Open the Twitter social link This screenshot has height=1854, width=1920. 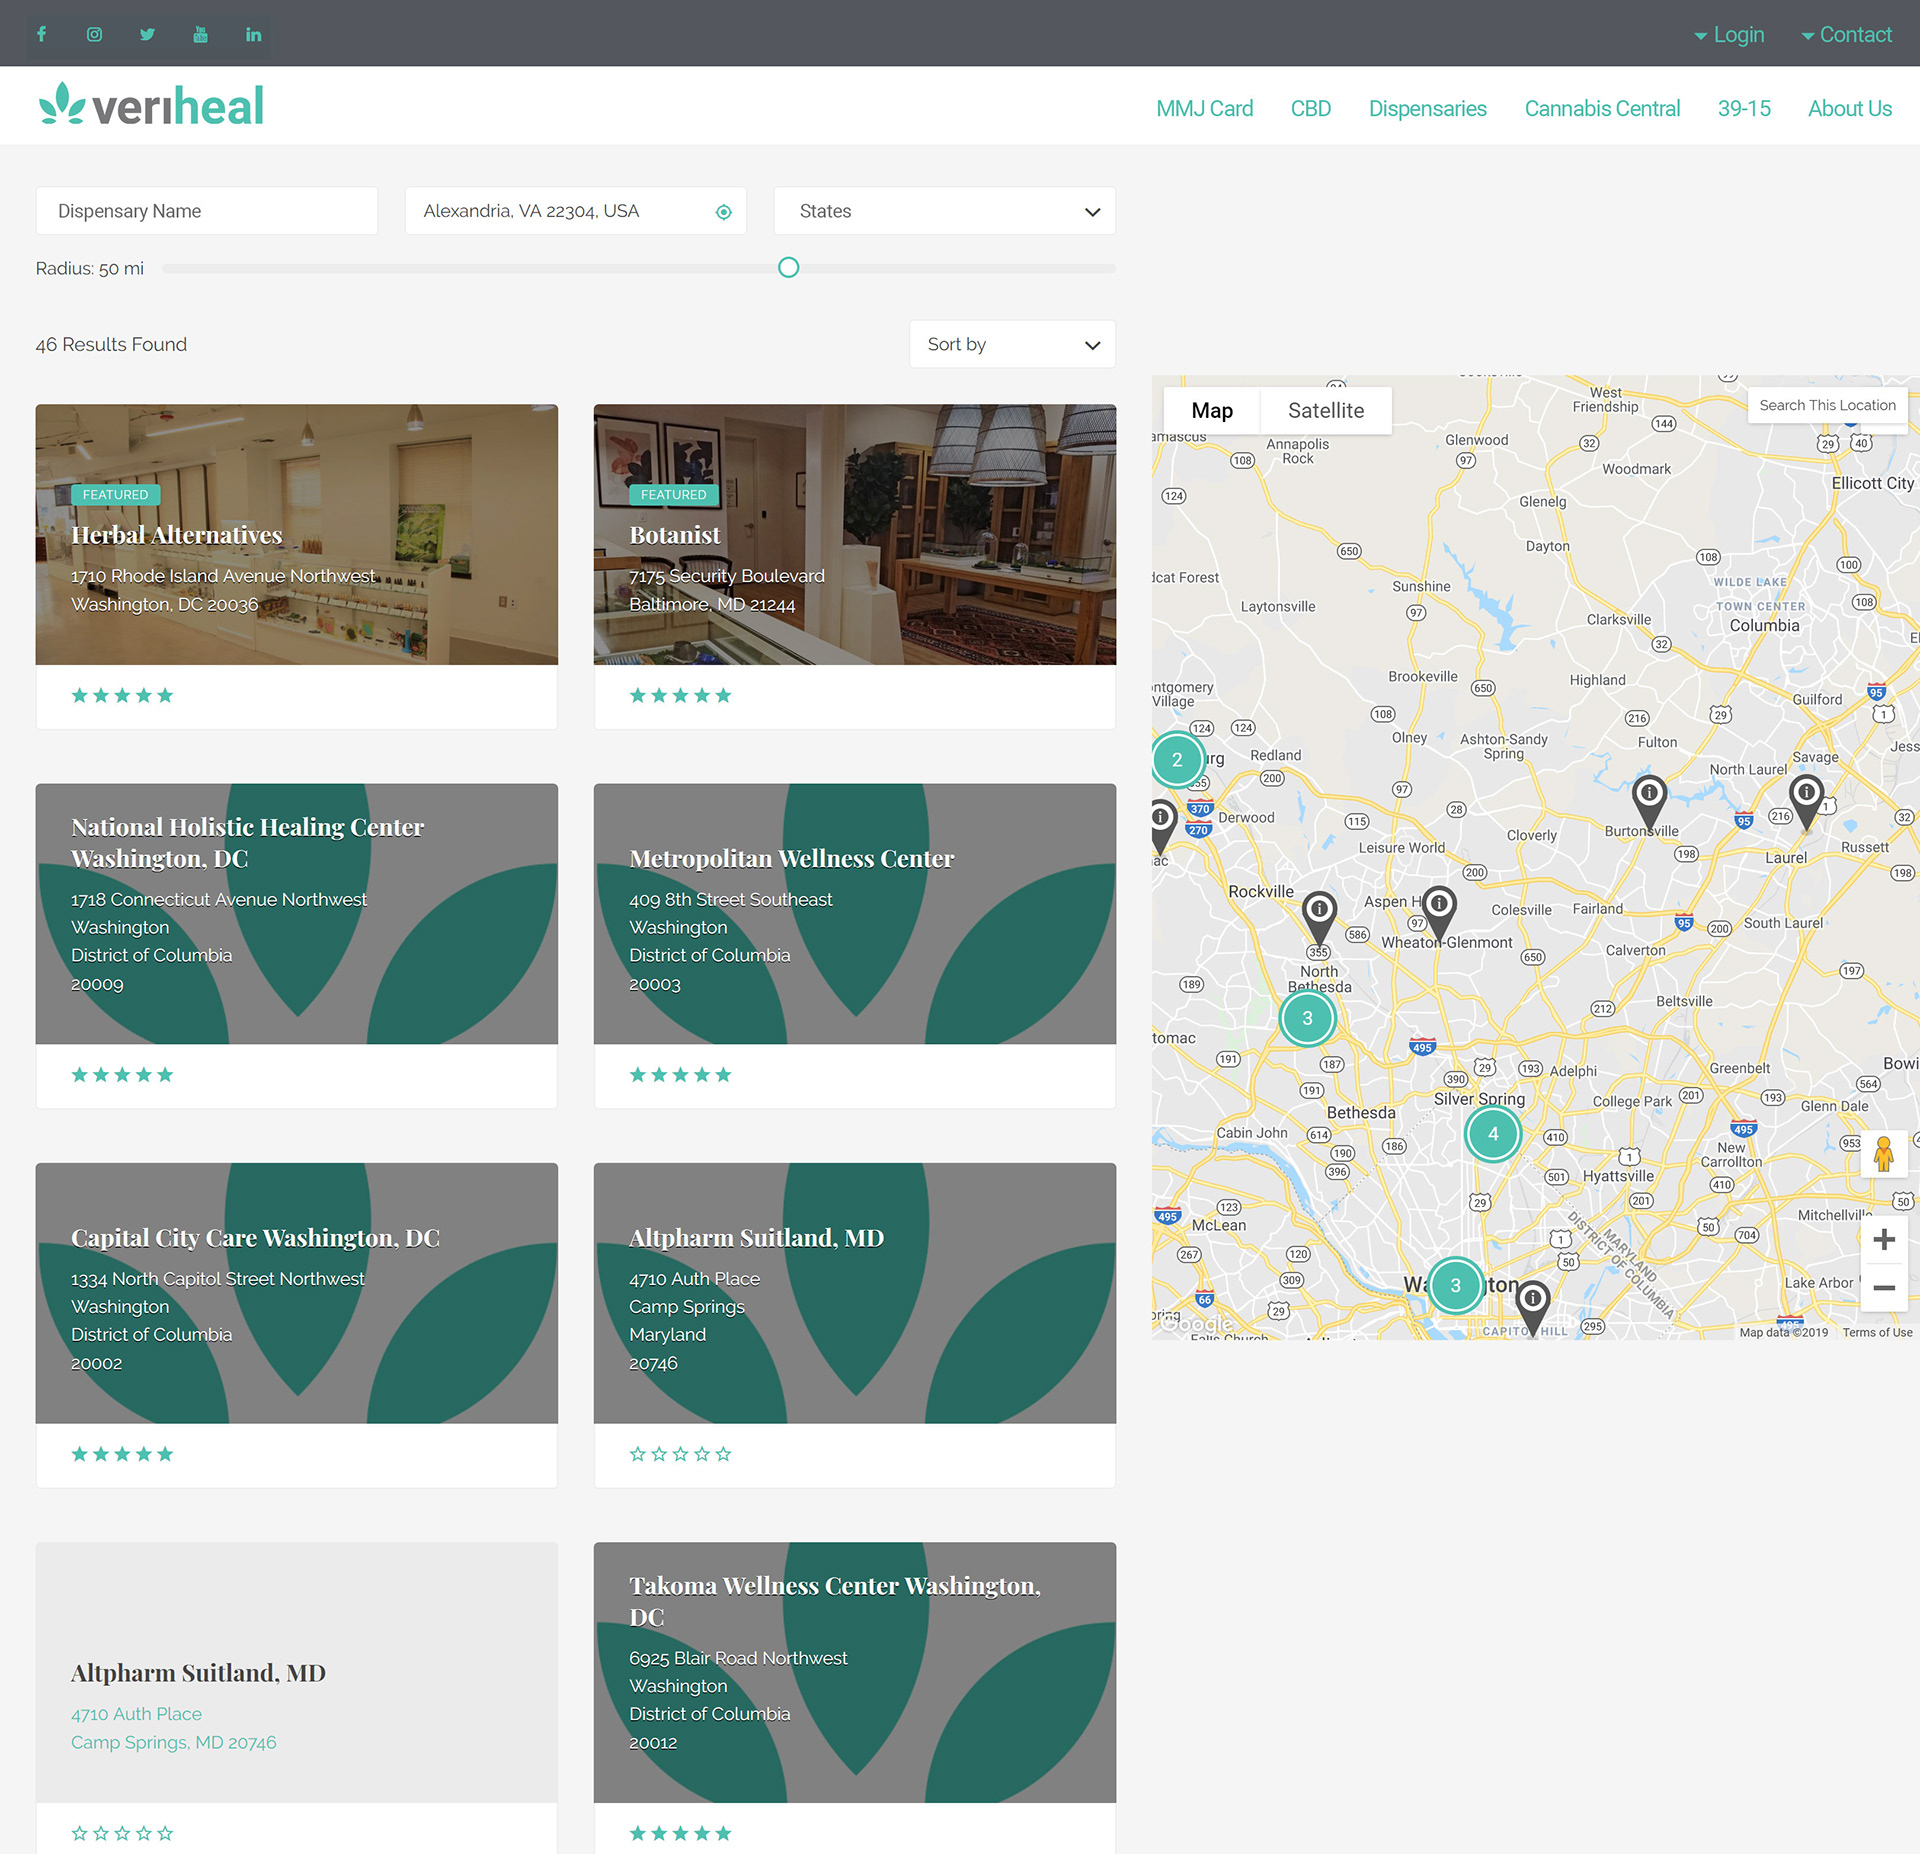pyautogui.click(x=147, y=34)
